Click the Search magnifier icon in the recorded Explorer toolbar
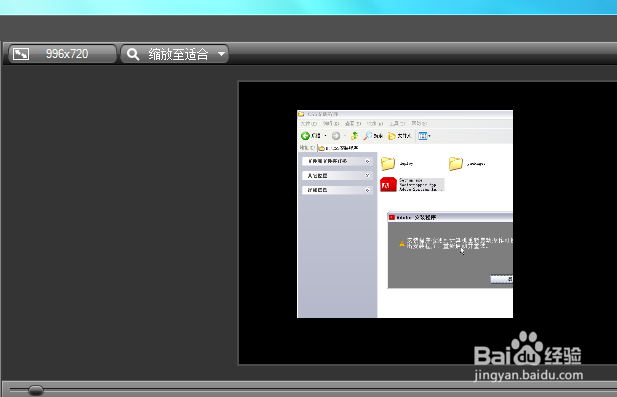 tap(368, 136)
